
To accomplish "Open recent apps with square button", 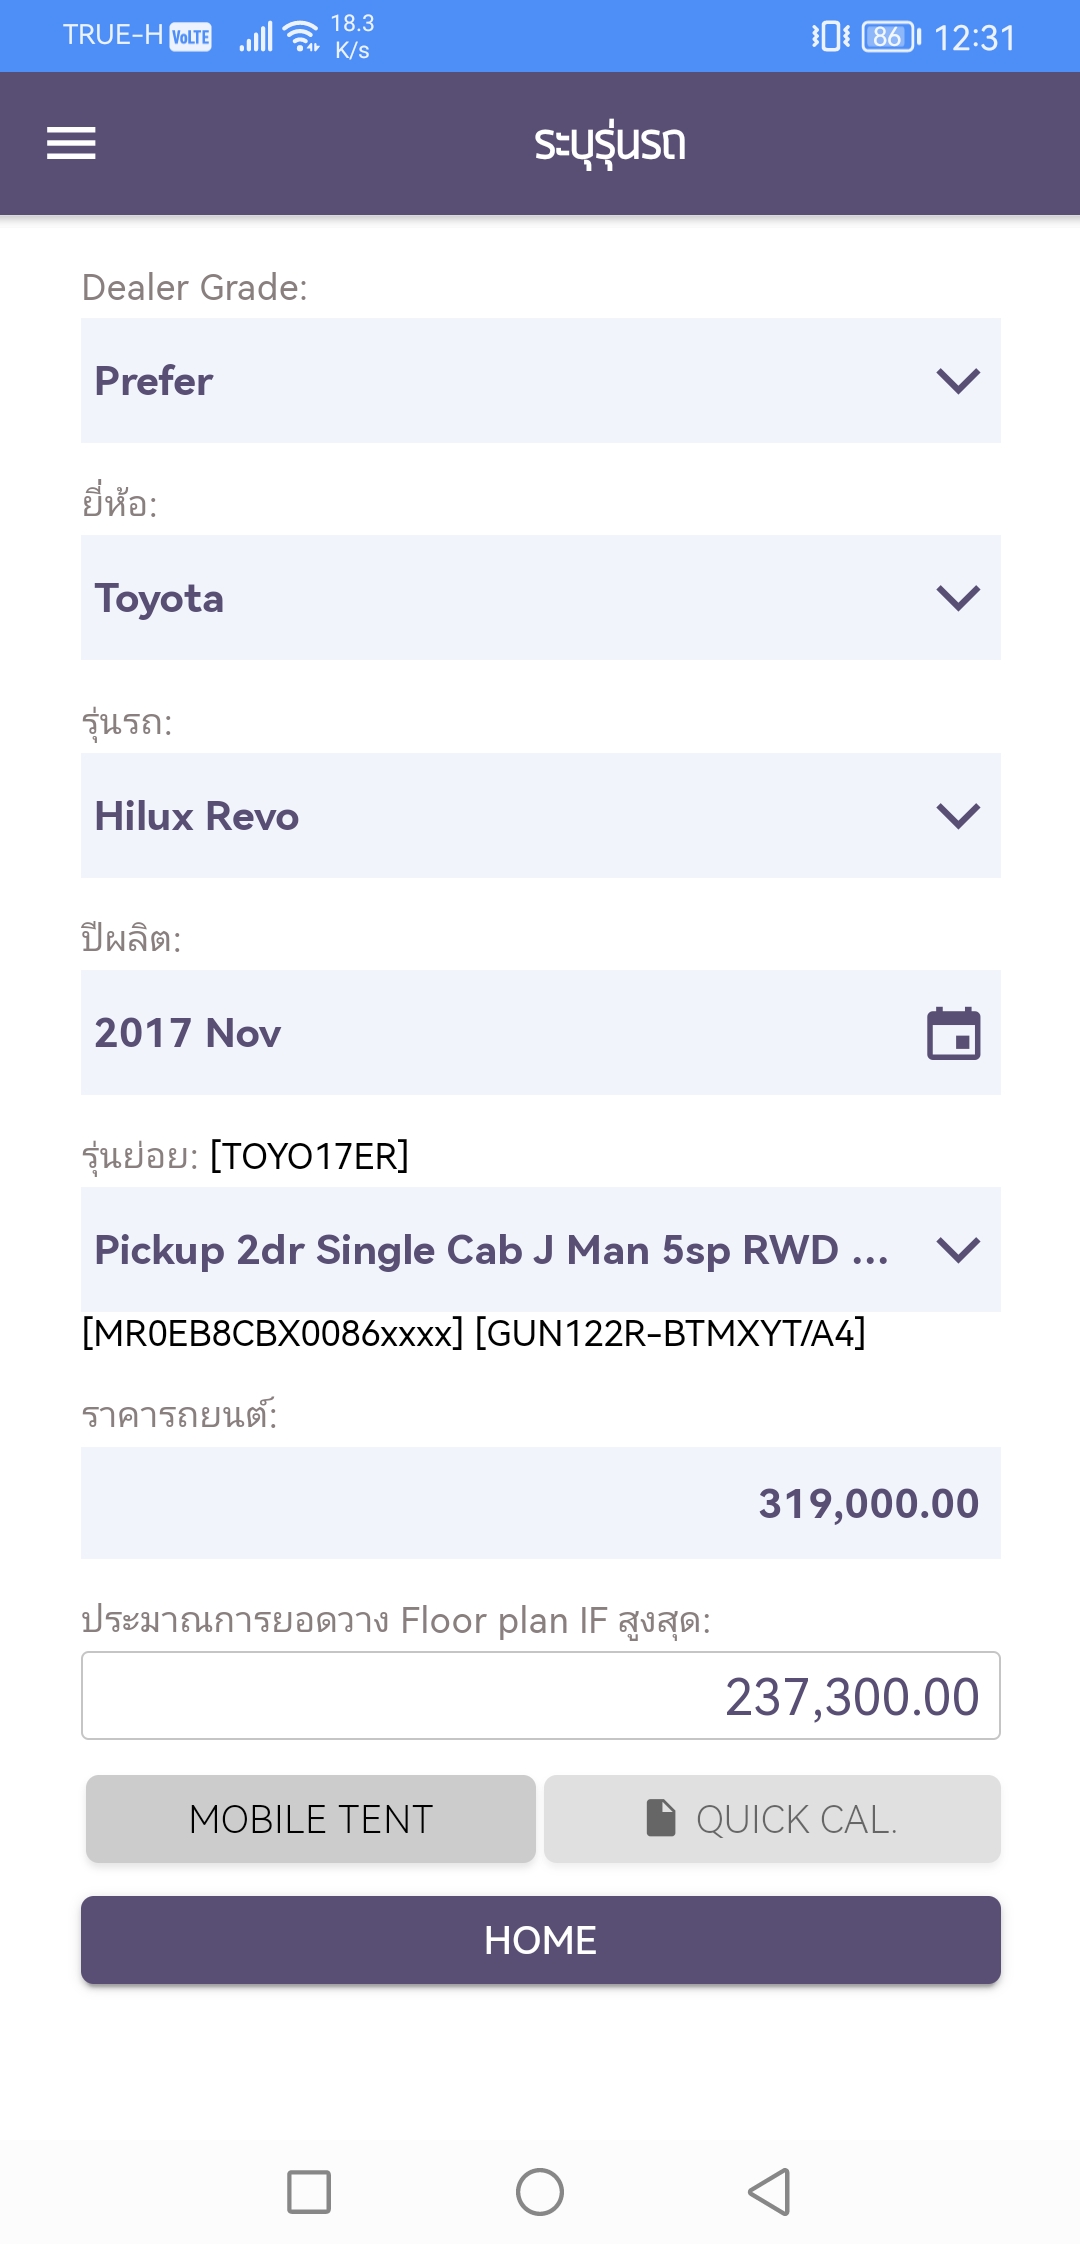I will (309, 2192).
